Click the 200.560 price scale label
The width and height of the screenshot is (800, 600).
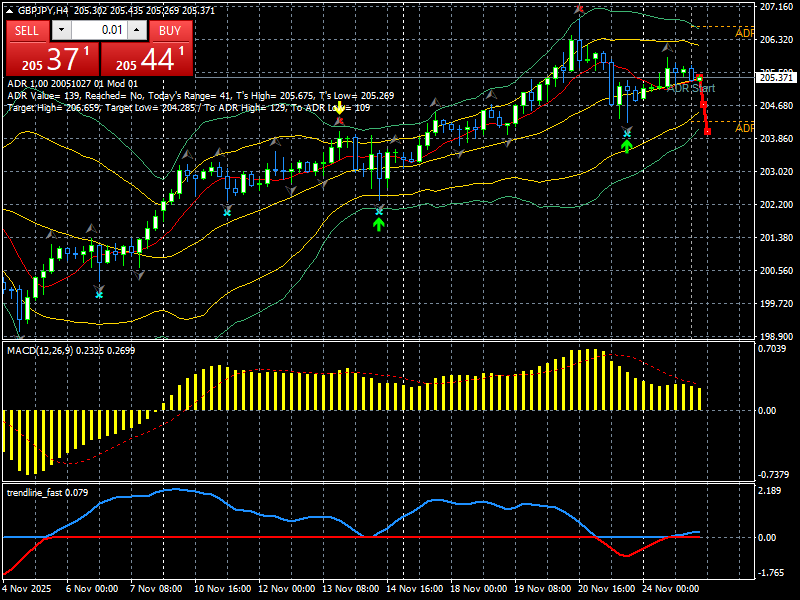click(777, 270)
